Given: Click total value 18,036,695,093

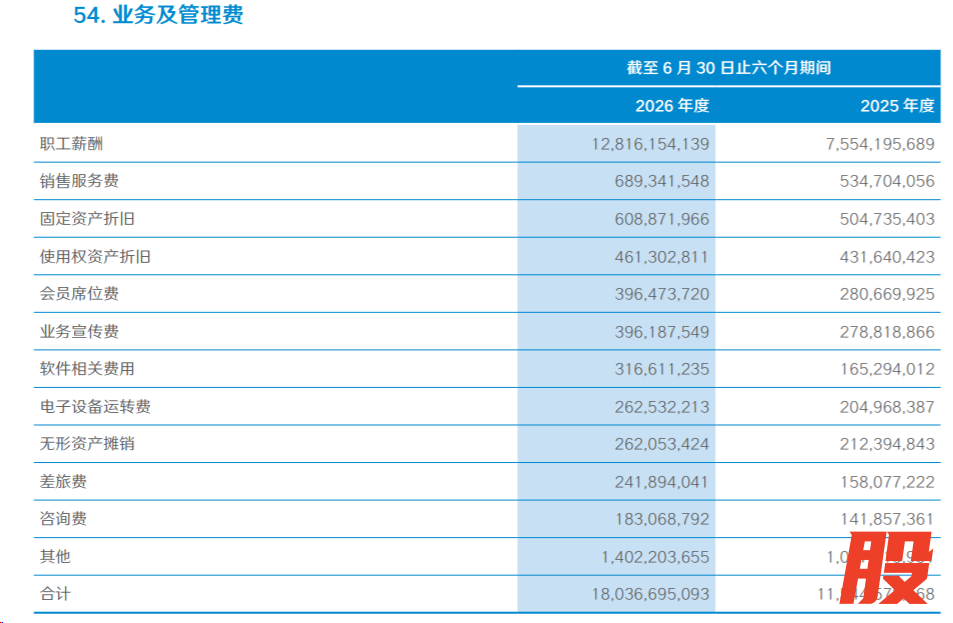Looking at the screenshot, I should [x=650, y=594].
